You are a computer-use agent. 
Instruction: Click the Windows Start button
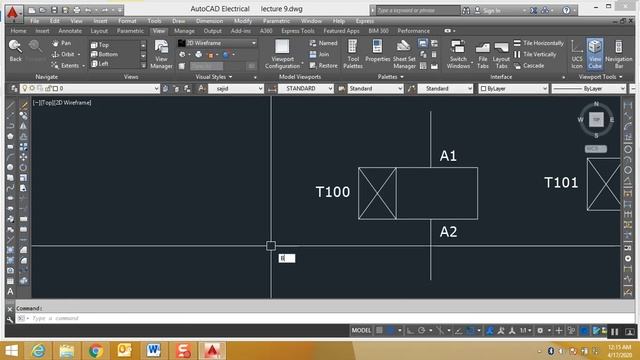[11, 351]
